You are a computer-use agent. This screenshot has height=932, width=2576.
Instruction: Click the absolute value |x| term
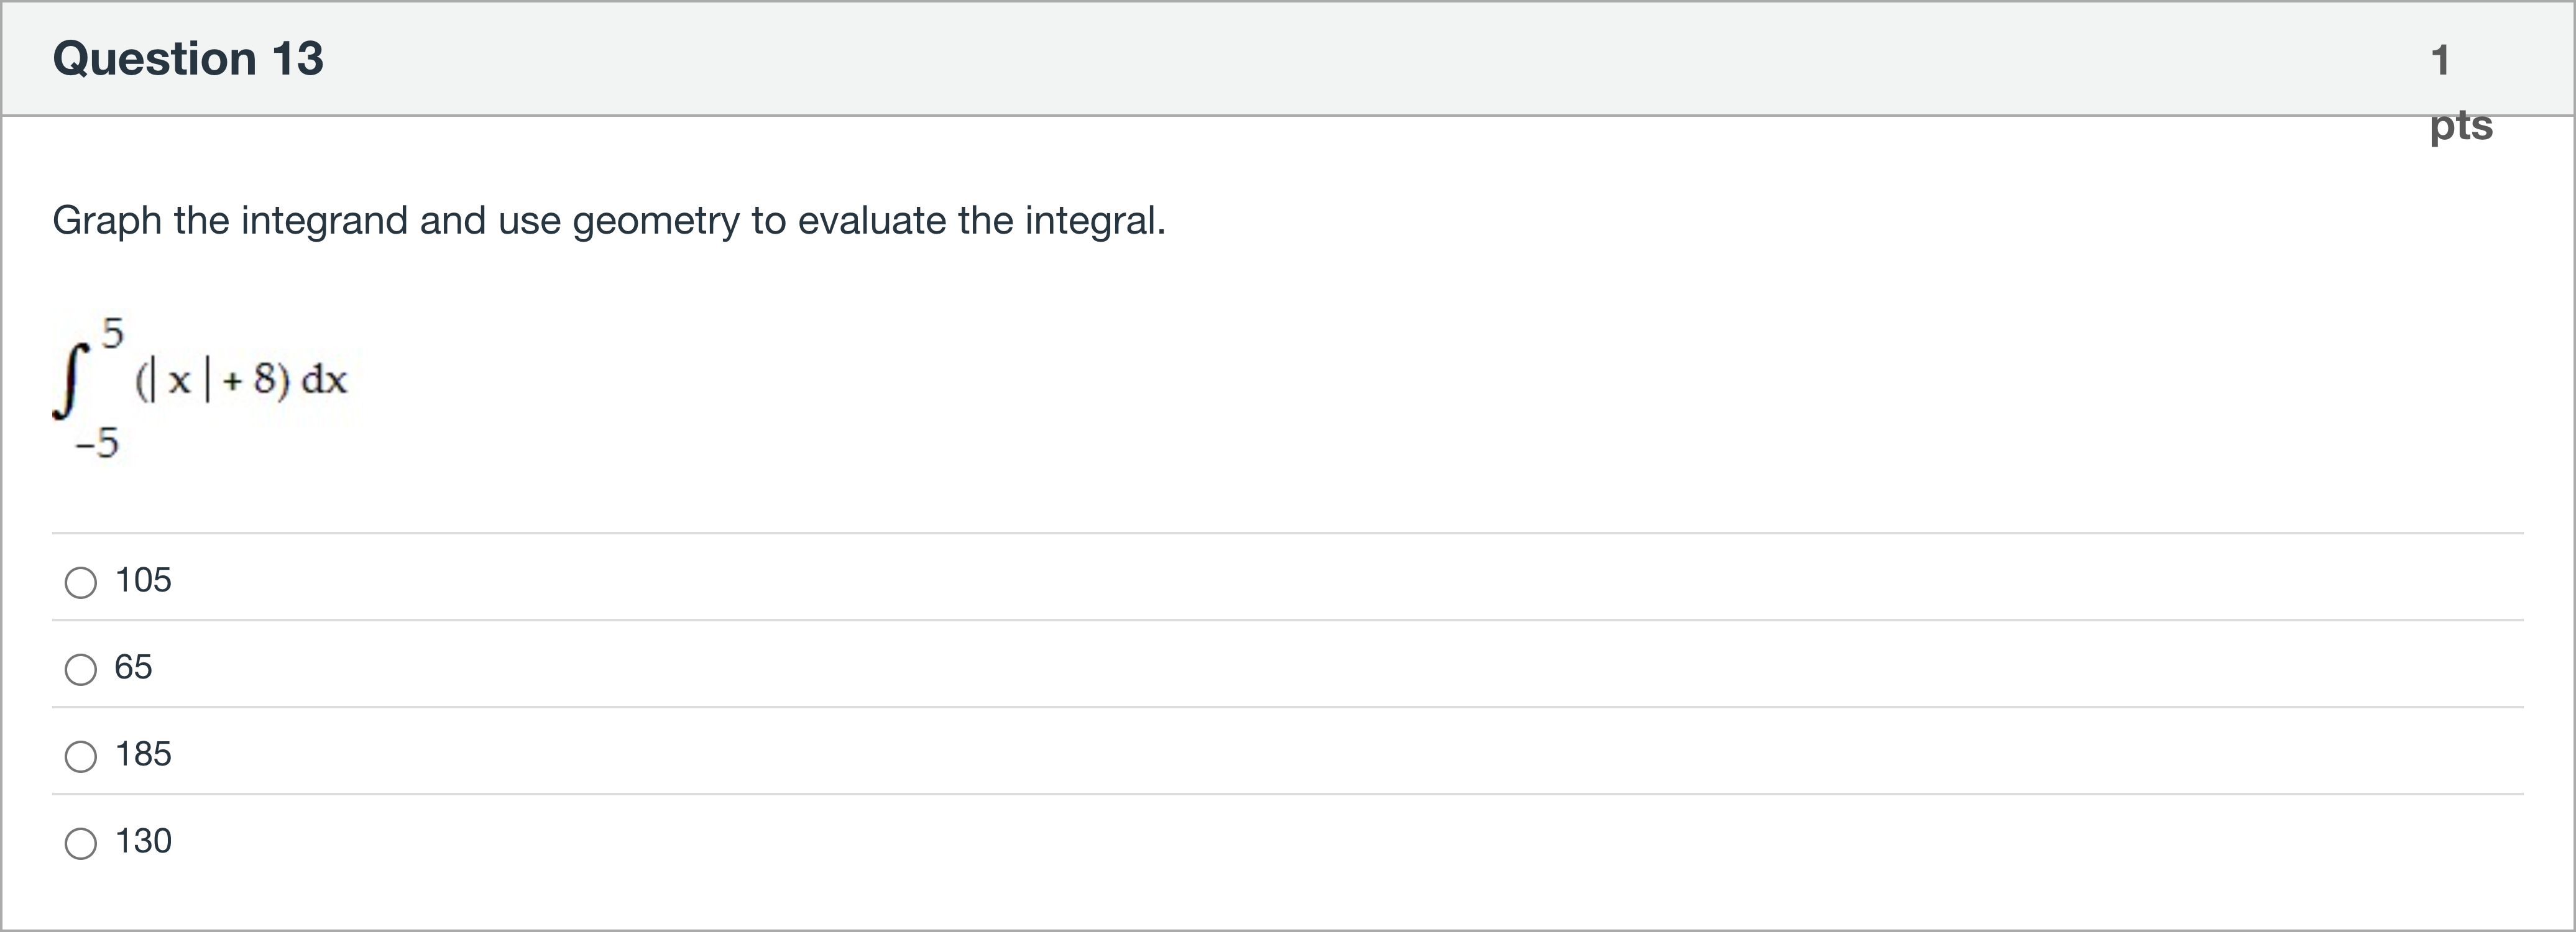(179, 381)
